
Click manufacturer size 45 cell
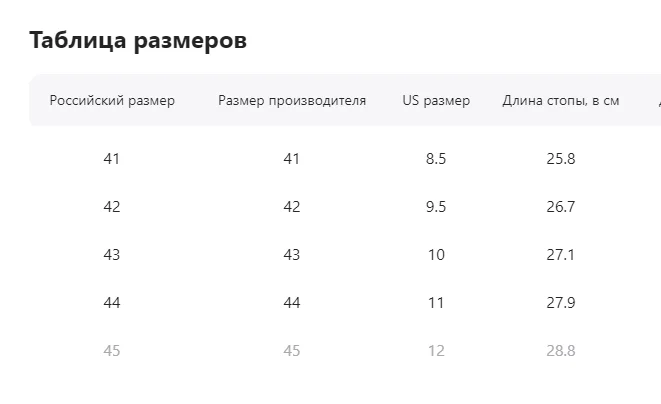(x=292, y=351)
